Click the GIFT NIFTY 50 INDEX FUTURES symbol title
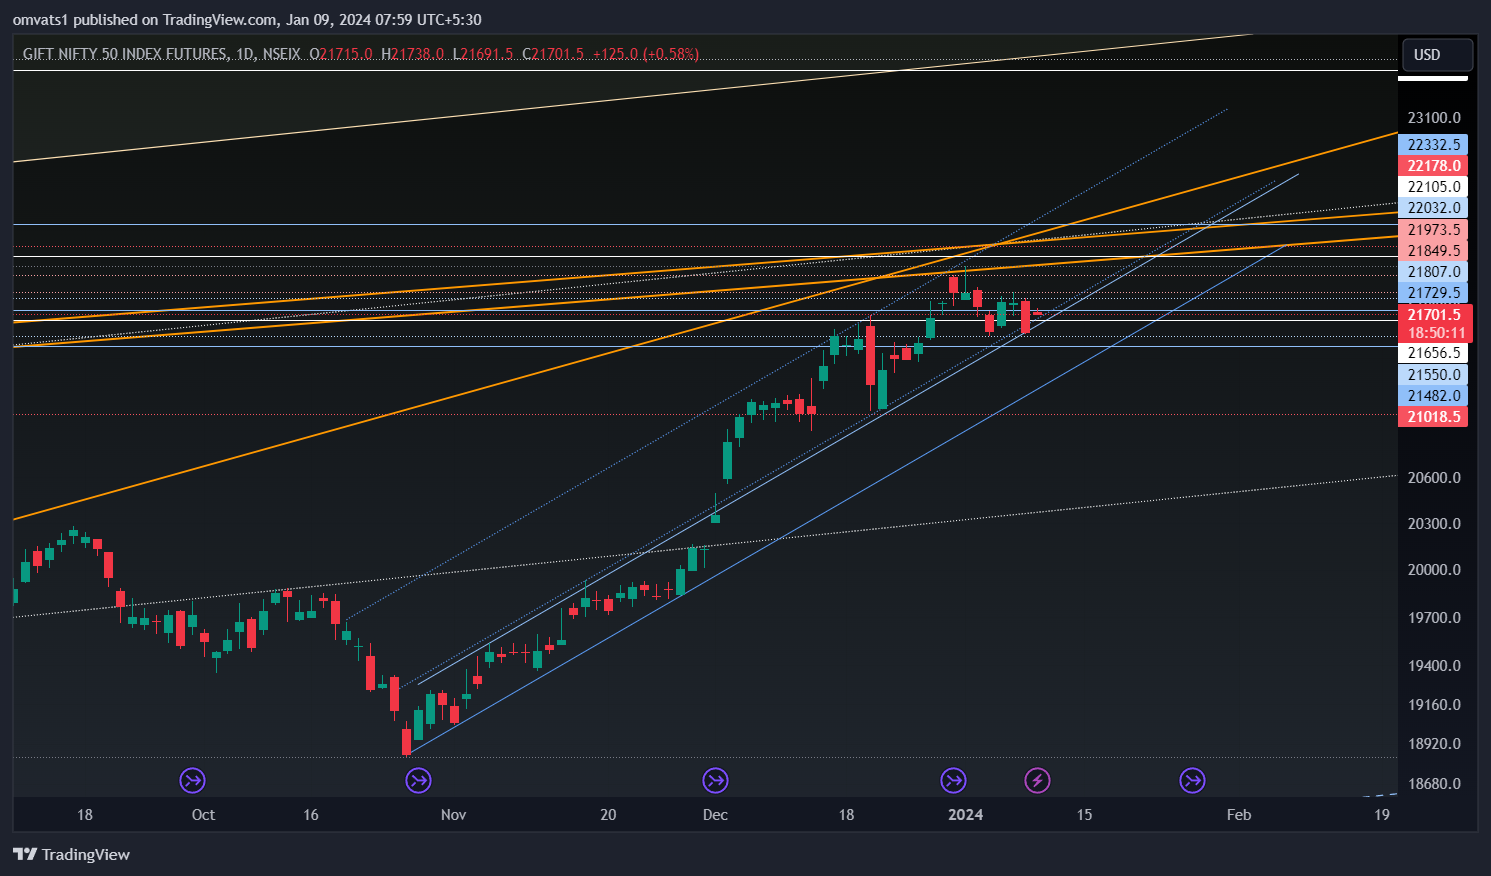This screenshot has height=876, width=1491. [x=125, y=54]
